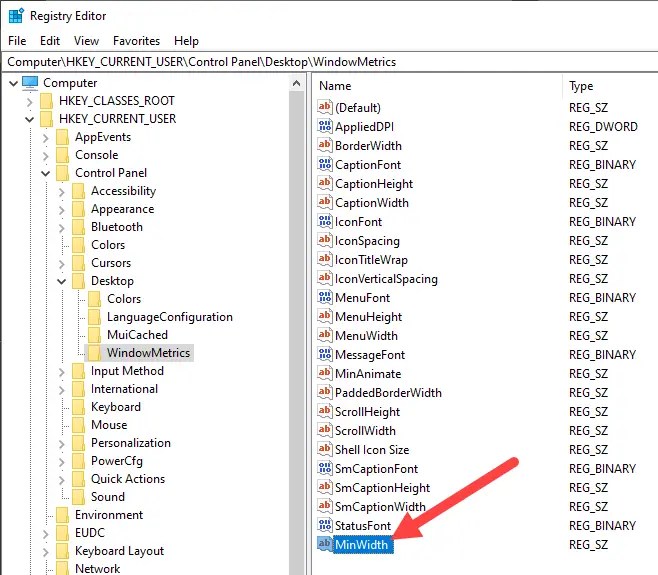Select the Environment key
This screenshot has width=658, height=575.
(109, 515)
